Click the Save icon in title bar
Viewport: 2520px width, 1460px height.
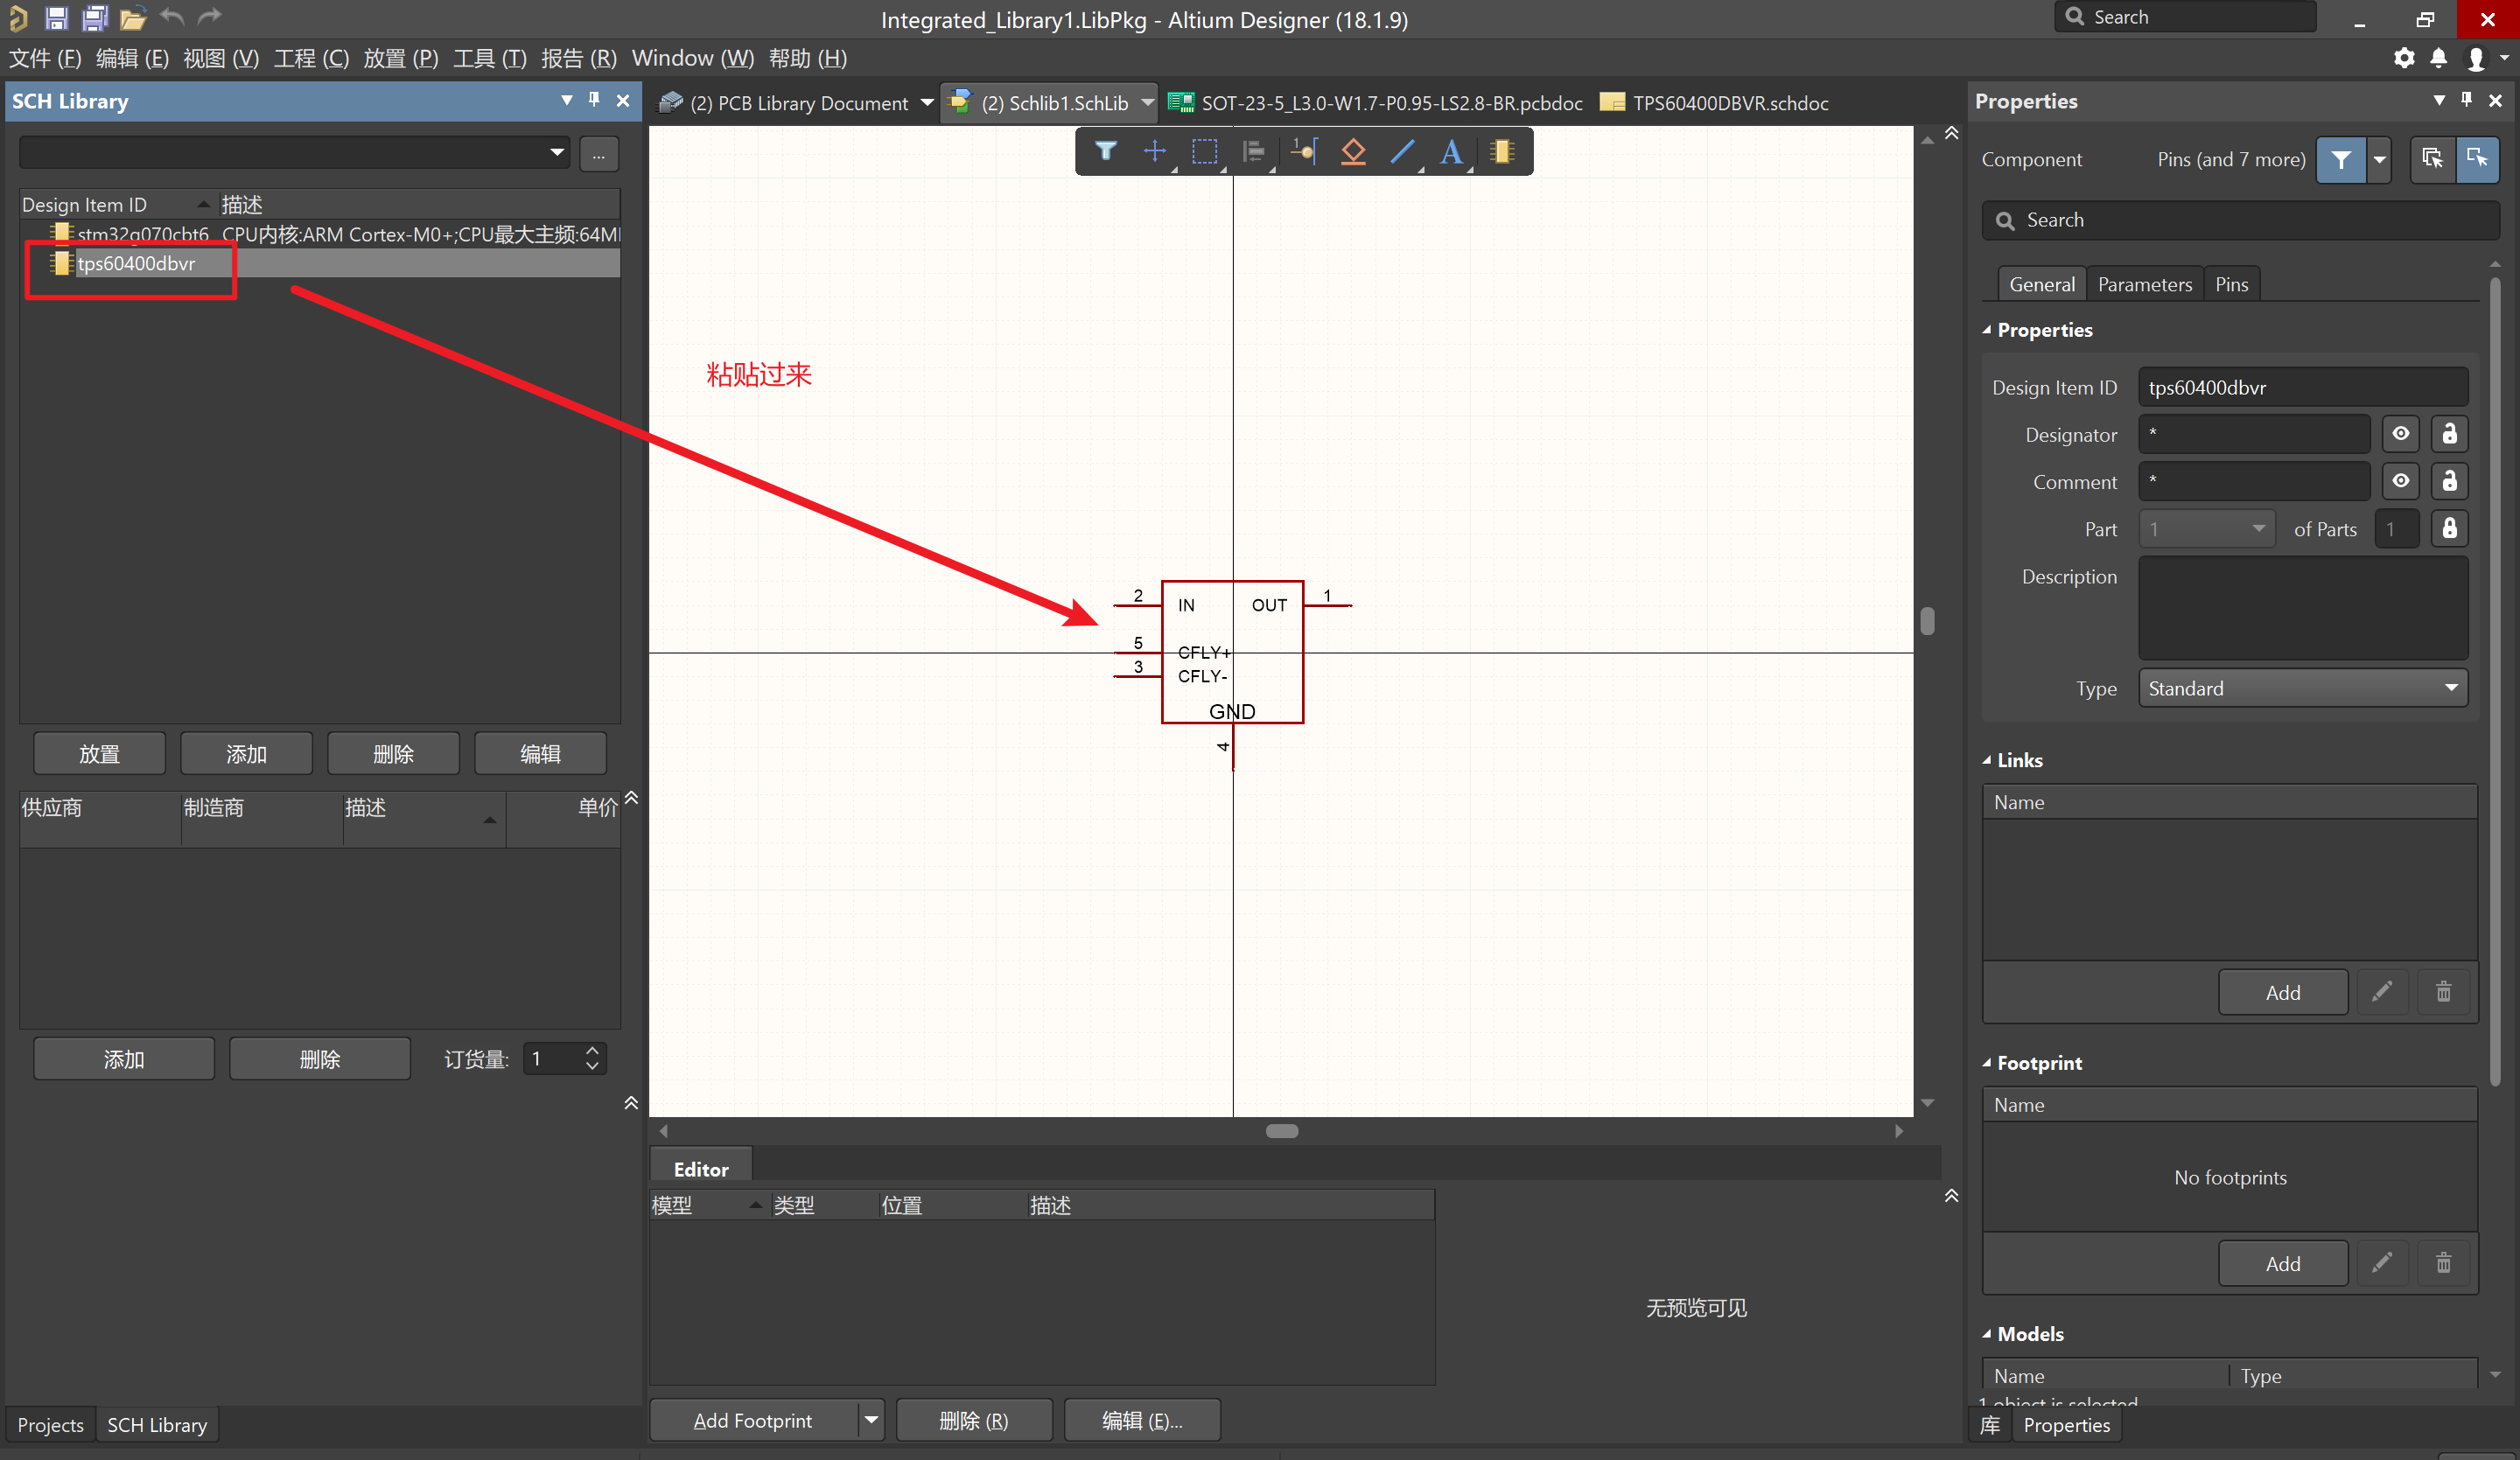(x=56, y=18)
